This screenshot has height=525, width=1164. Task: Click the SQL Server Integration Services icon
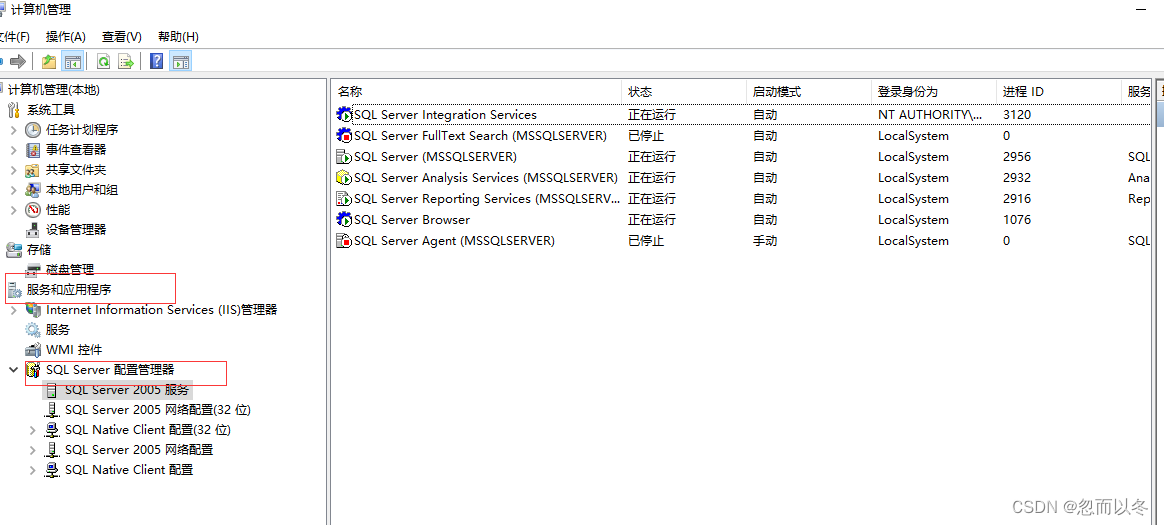344,115
